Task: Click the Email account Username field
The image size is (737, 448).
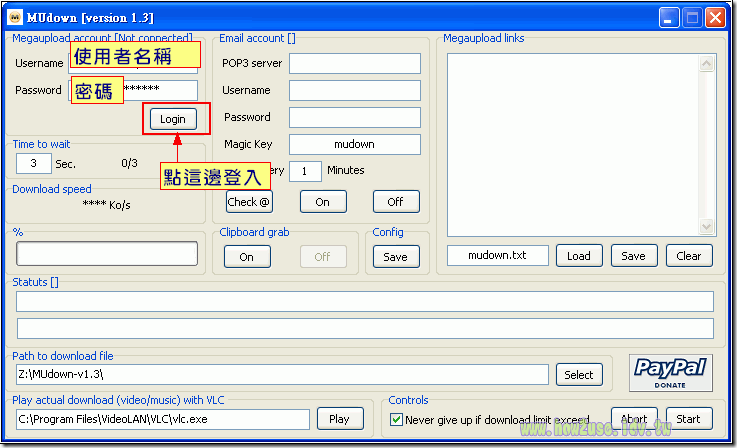Action: click(354, 90)
